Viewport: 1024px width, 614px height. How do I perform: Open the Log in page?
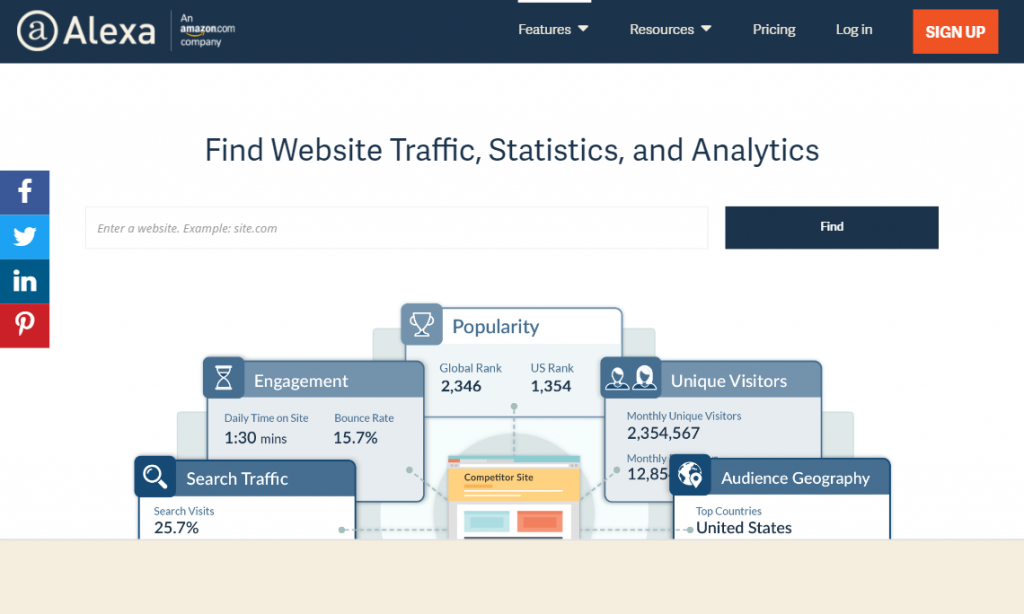[x=854, y=29]
